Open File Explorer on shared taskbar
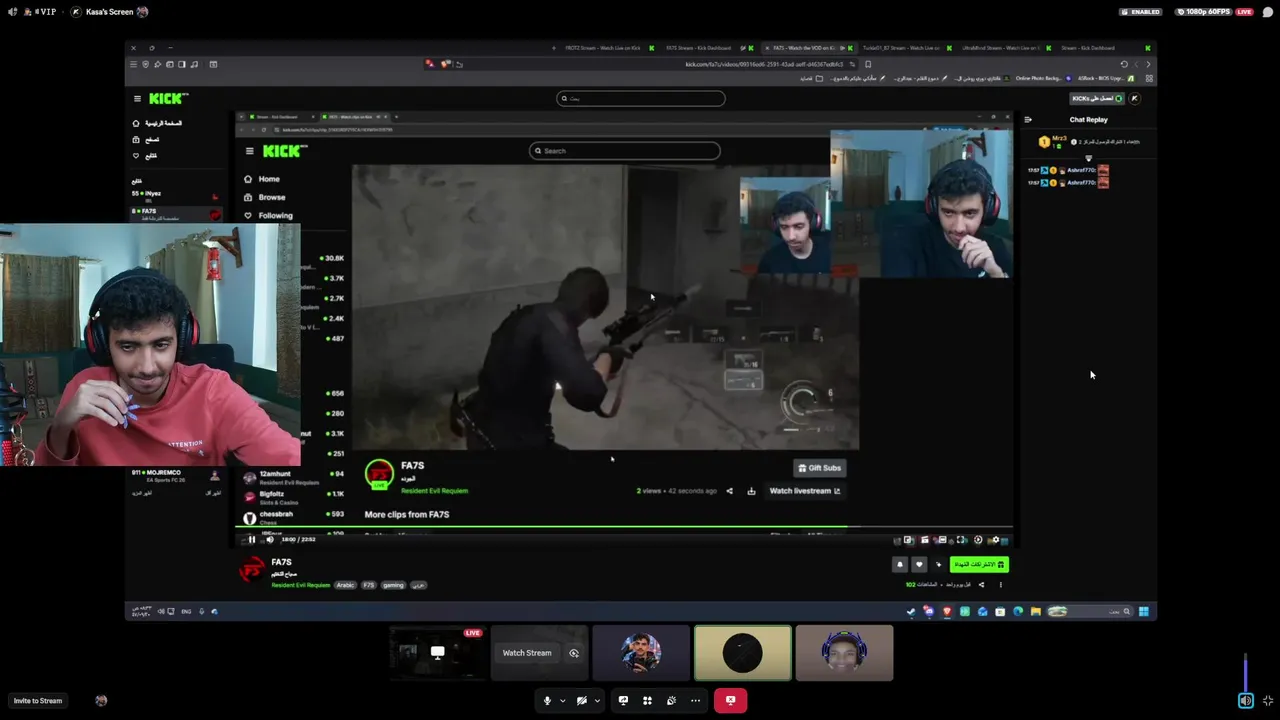Screen dimensions: 1280x720 tap(1036, 612)
